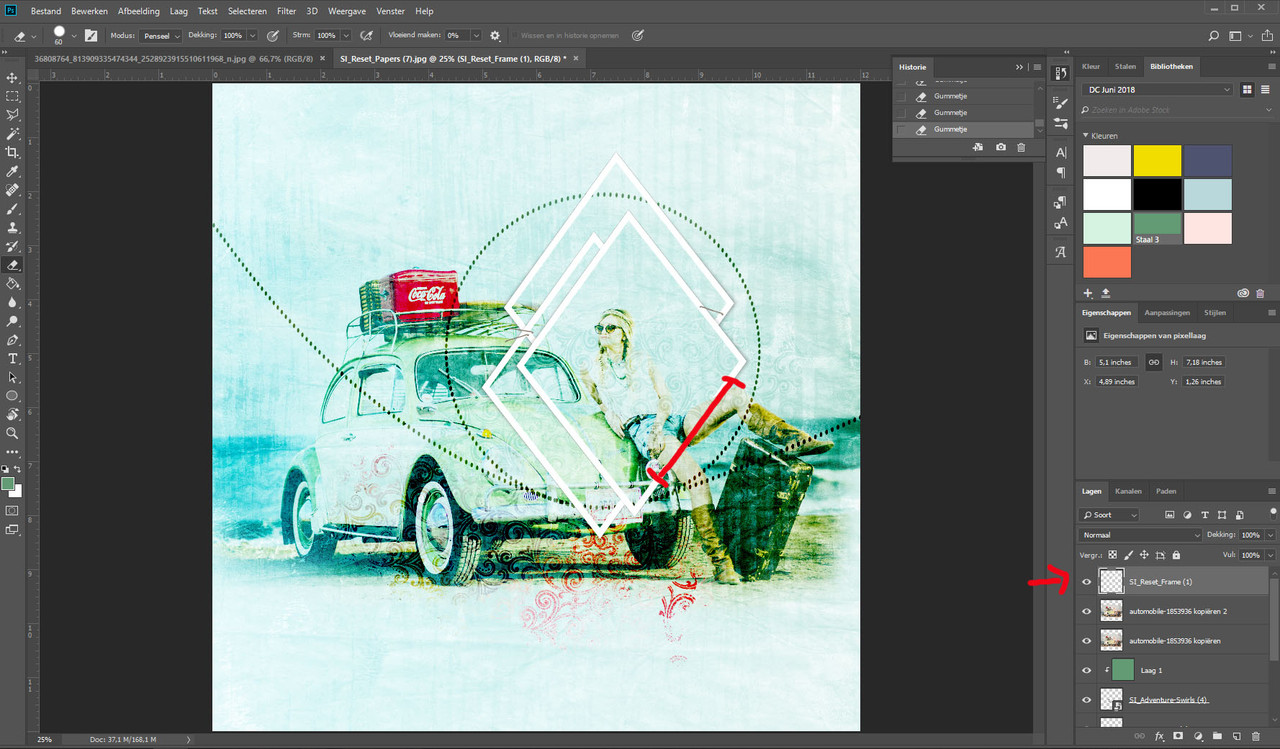Pick the yellow swatch in Kleuren
1280x749 pixels.
1157,161
